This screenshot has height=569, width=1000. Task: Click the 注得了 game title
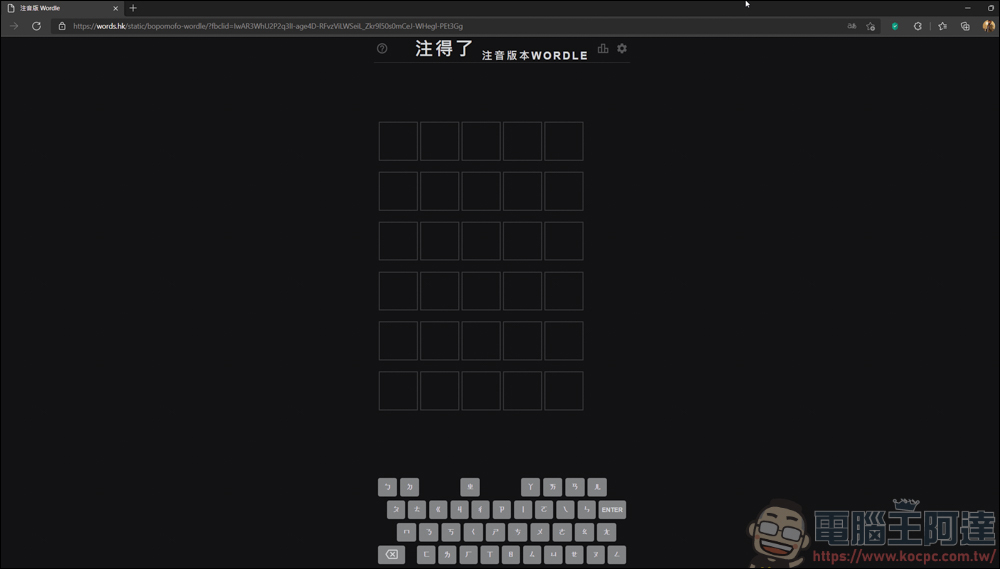click(445, 48)
